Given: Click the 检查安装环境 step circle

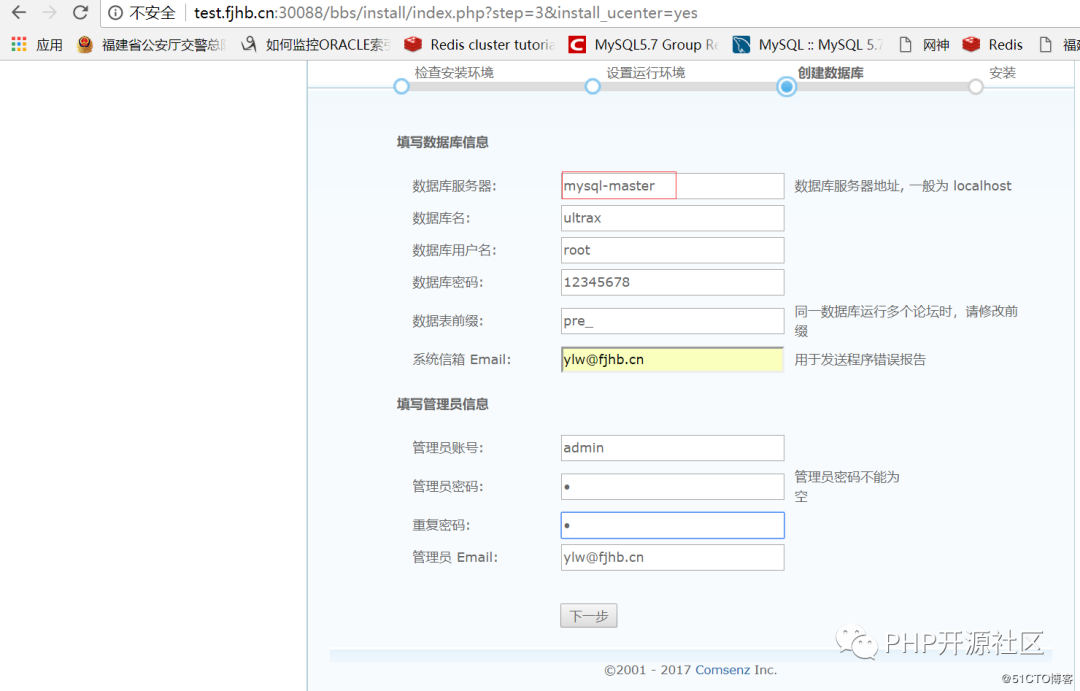Looking at the screenshot, I should pos(402,87).
